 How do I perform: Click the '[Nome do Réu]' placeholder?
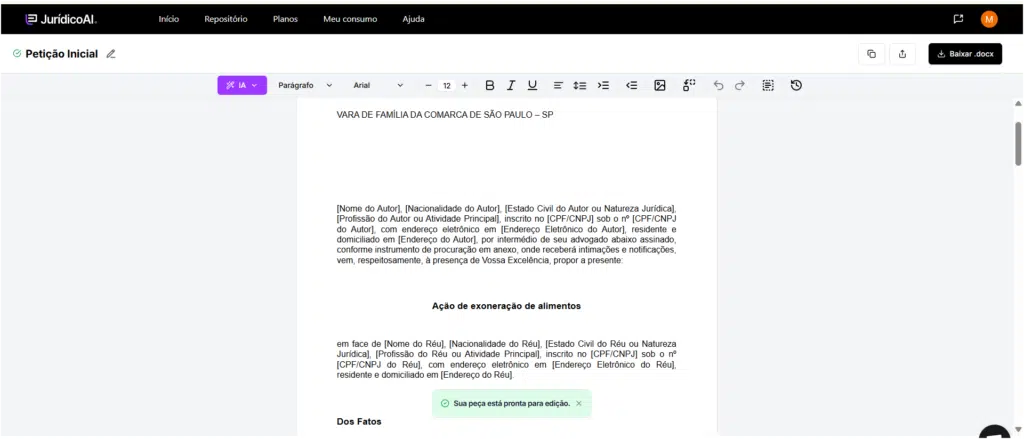[x=415, y=344]
